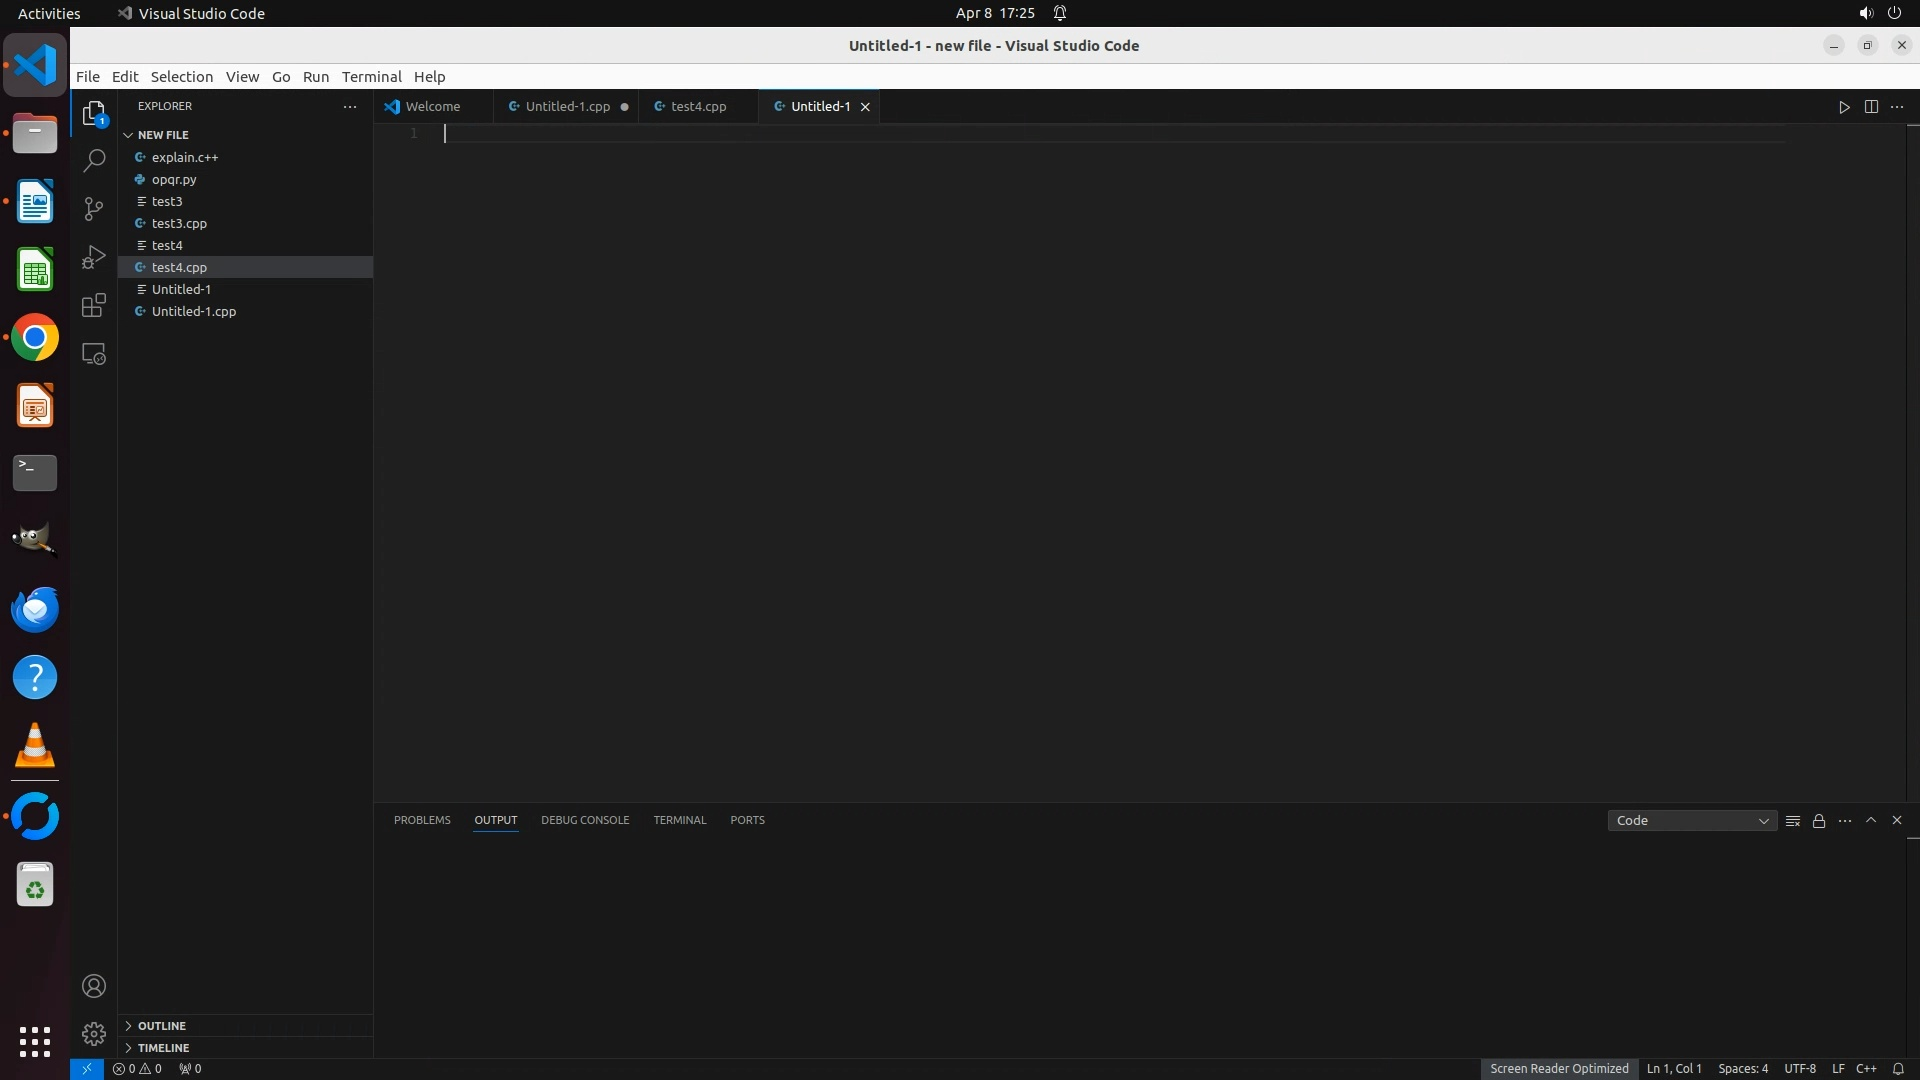This screenshot has width=1920, height=1080.
Task: Open the Manage gear menu
Action: tap(94, 1033)
